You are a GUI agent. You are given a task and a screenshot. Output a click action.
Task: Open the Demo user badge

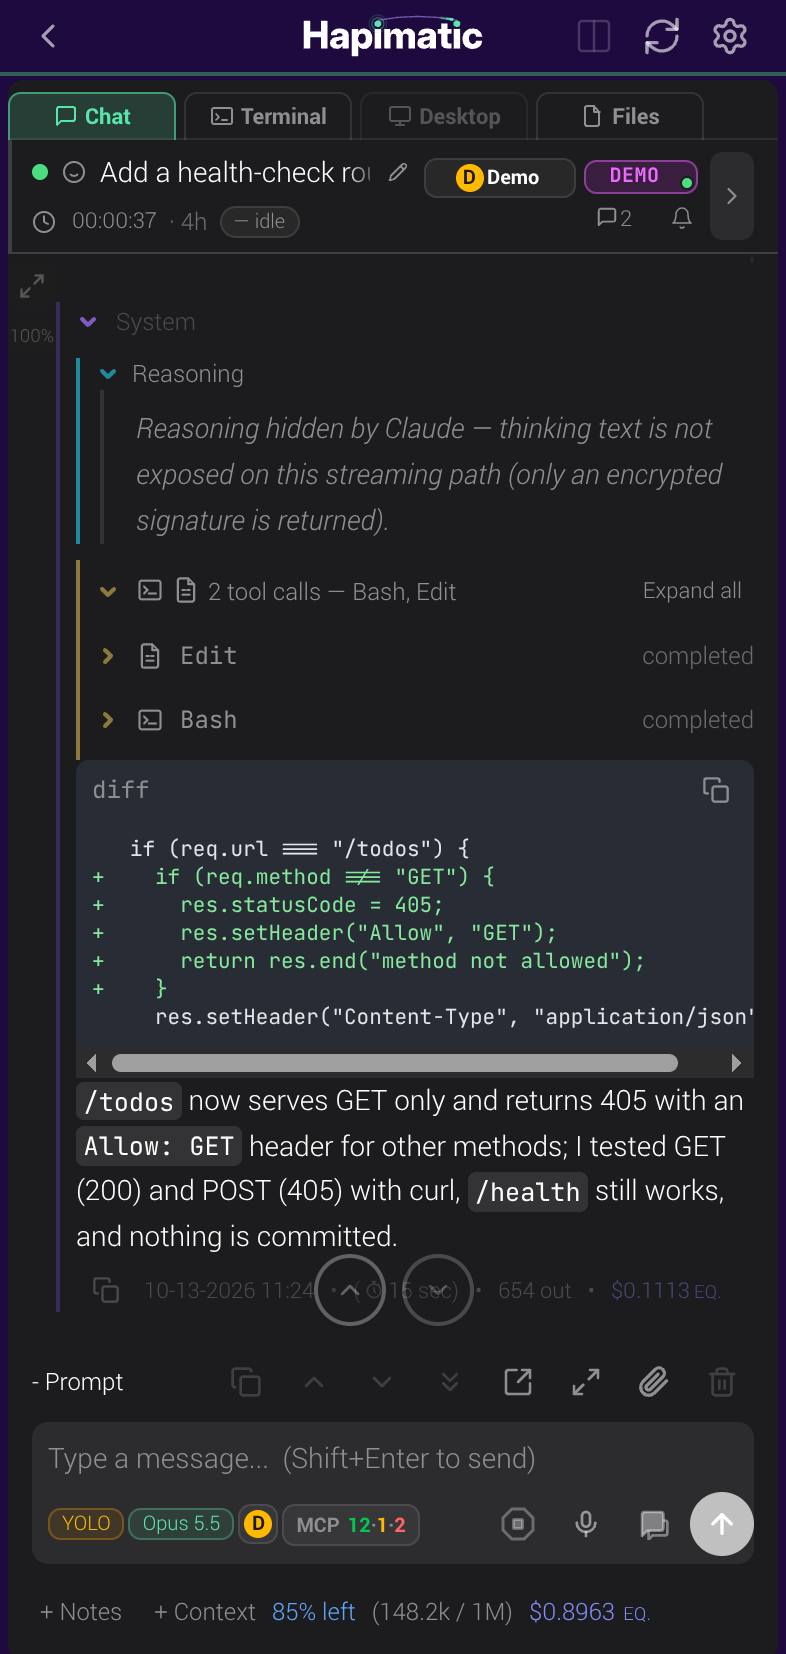[x=500, y=177]
